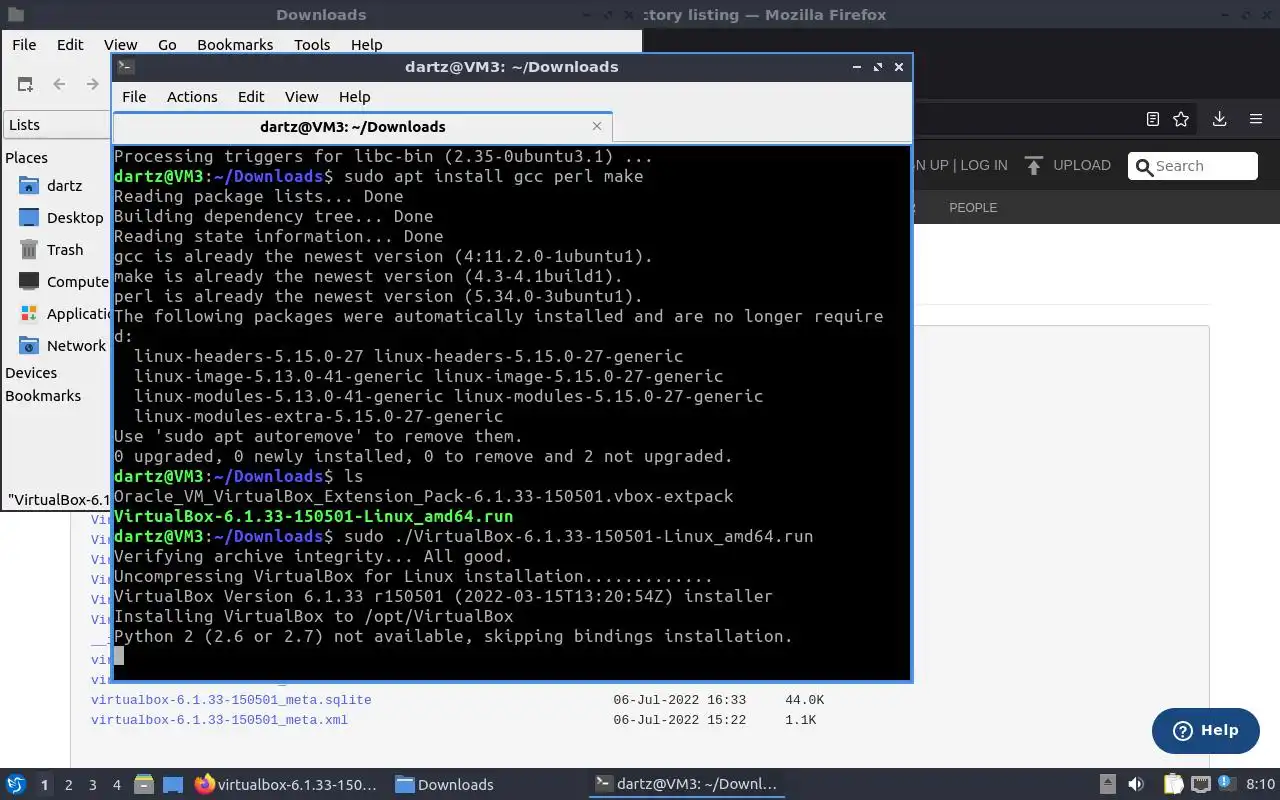Viewport: 1280px width, 800px height.
Task: Click the 06-Jul-2022 15:22 date cell
Action: [x=680, y=720]
